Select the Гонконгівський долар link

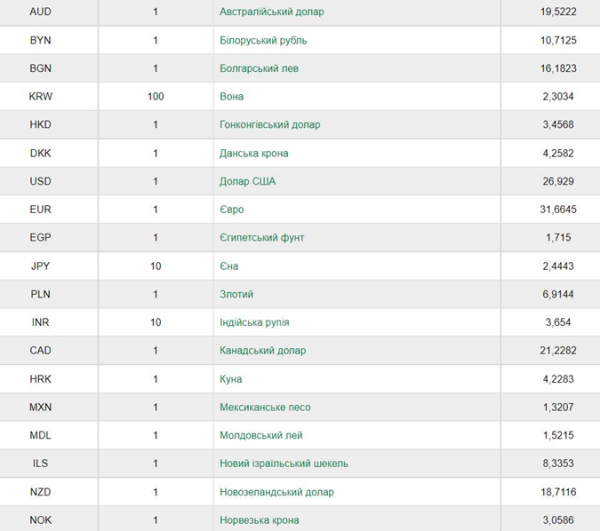tap(270, 125)
